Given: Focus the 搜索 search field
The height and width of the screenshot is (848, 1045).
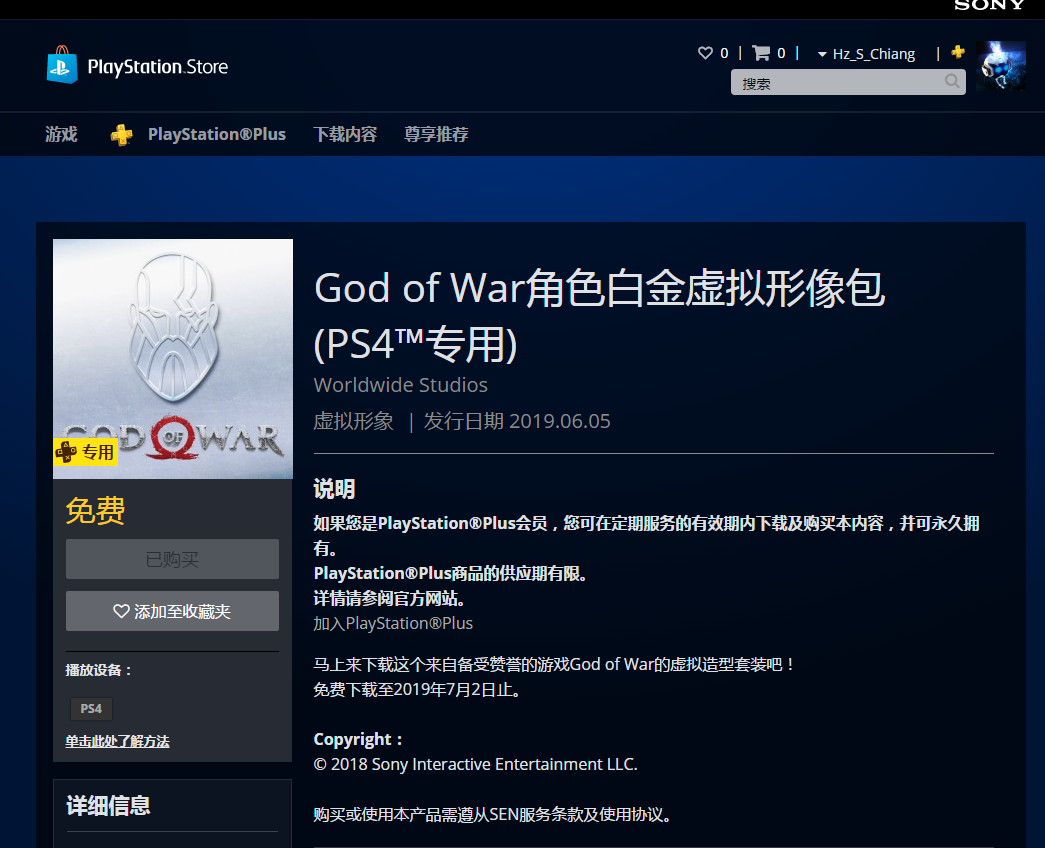Looking at the screenshot, I should (x=848, y=82).
